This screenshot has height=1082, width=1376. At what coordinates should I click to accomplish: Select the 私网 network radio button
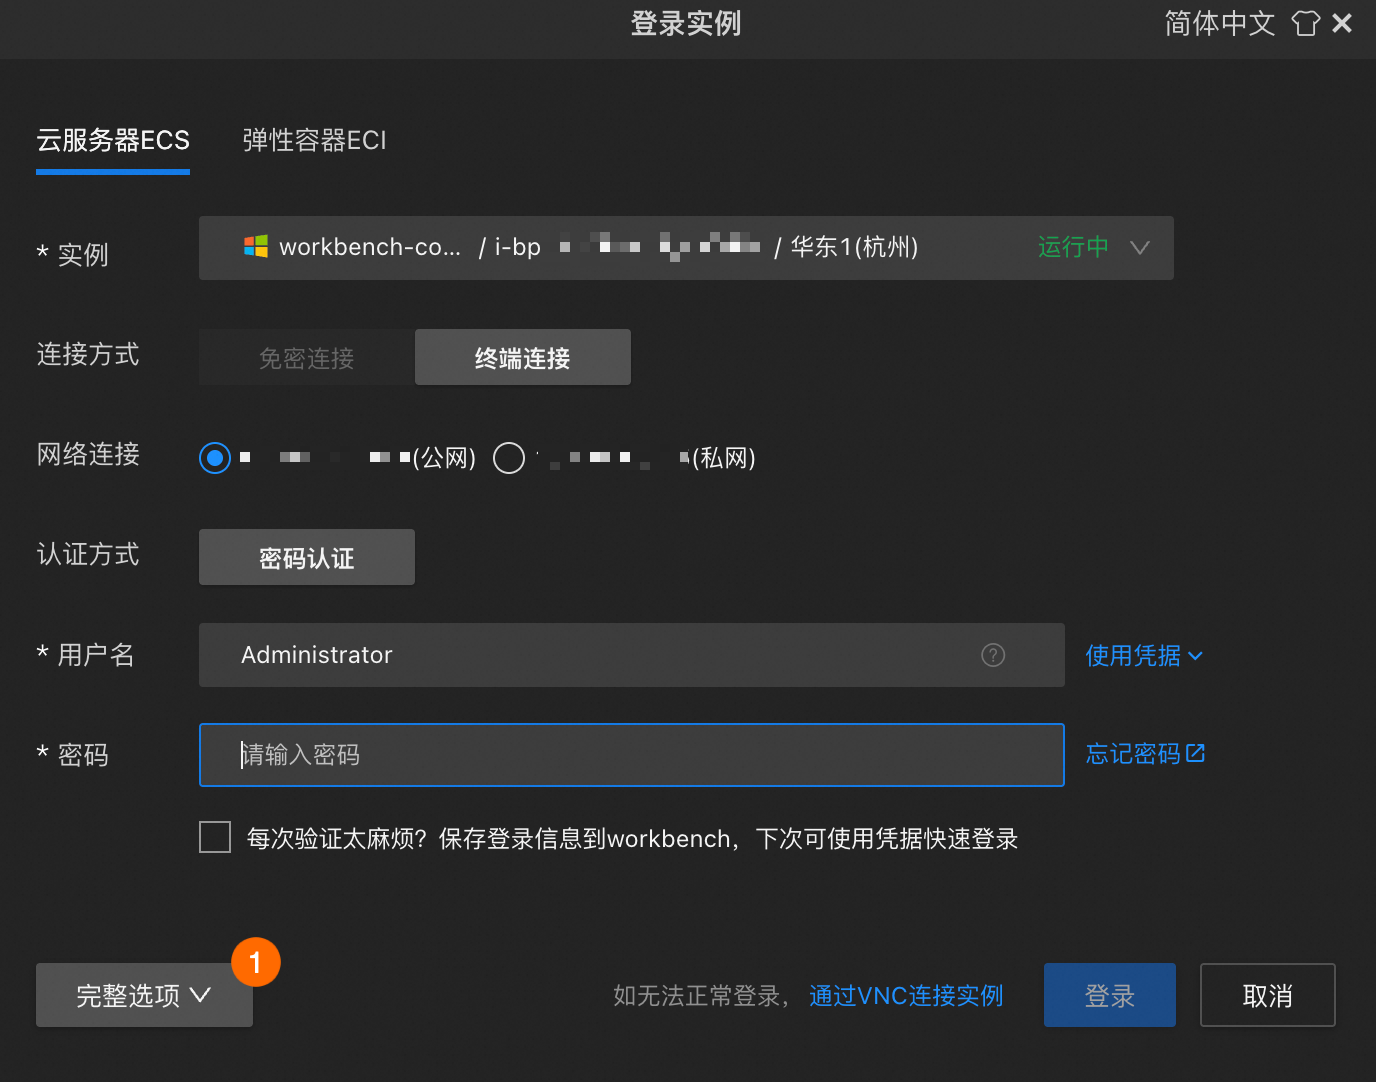pos(509,457)
